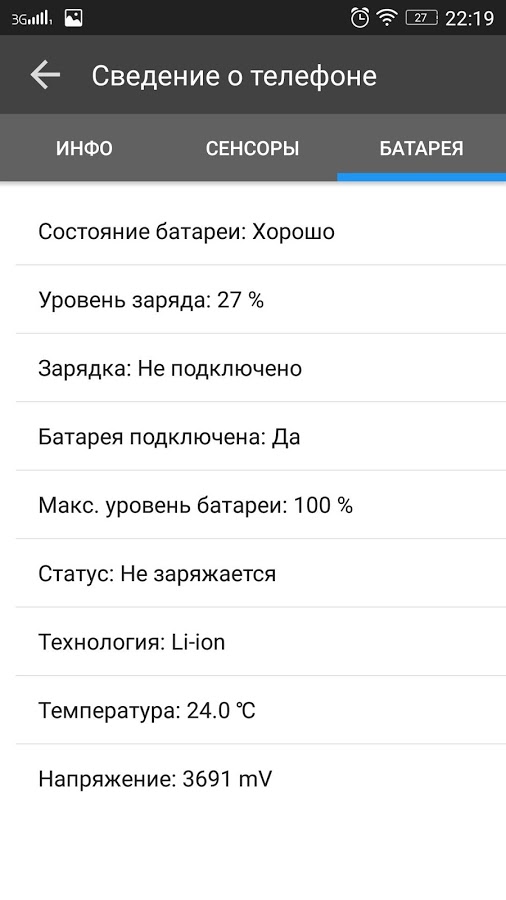This screenshot has height=900, width=506.
Task: Tap the battery indicator showing 27
Action: point(422,18)
